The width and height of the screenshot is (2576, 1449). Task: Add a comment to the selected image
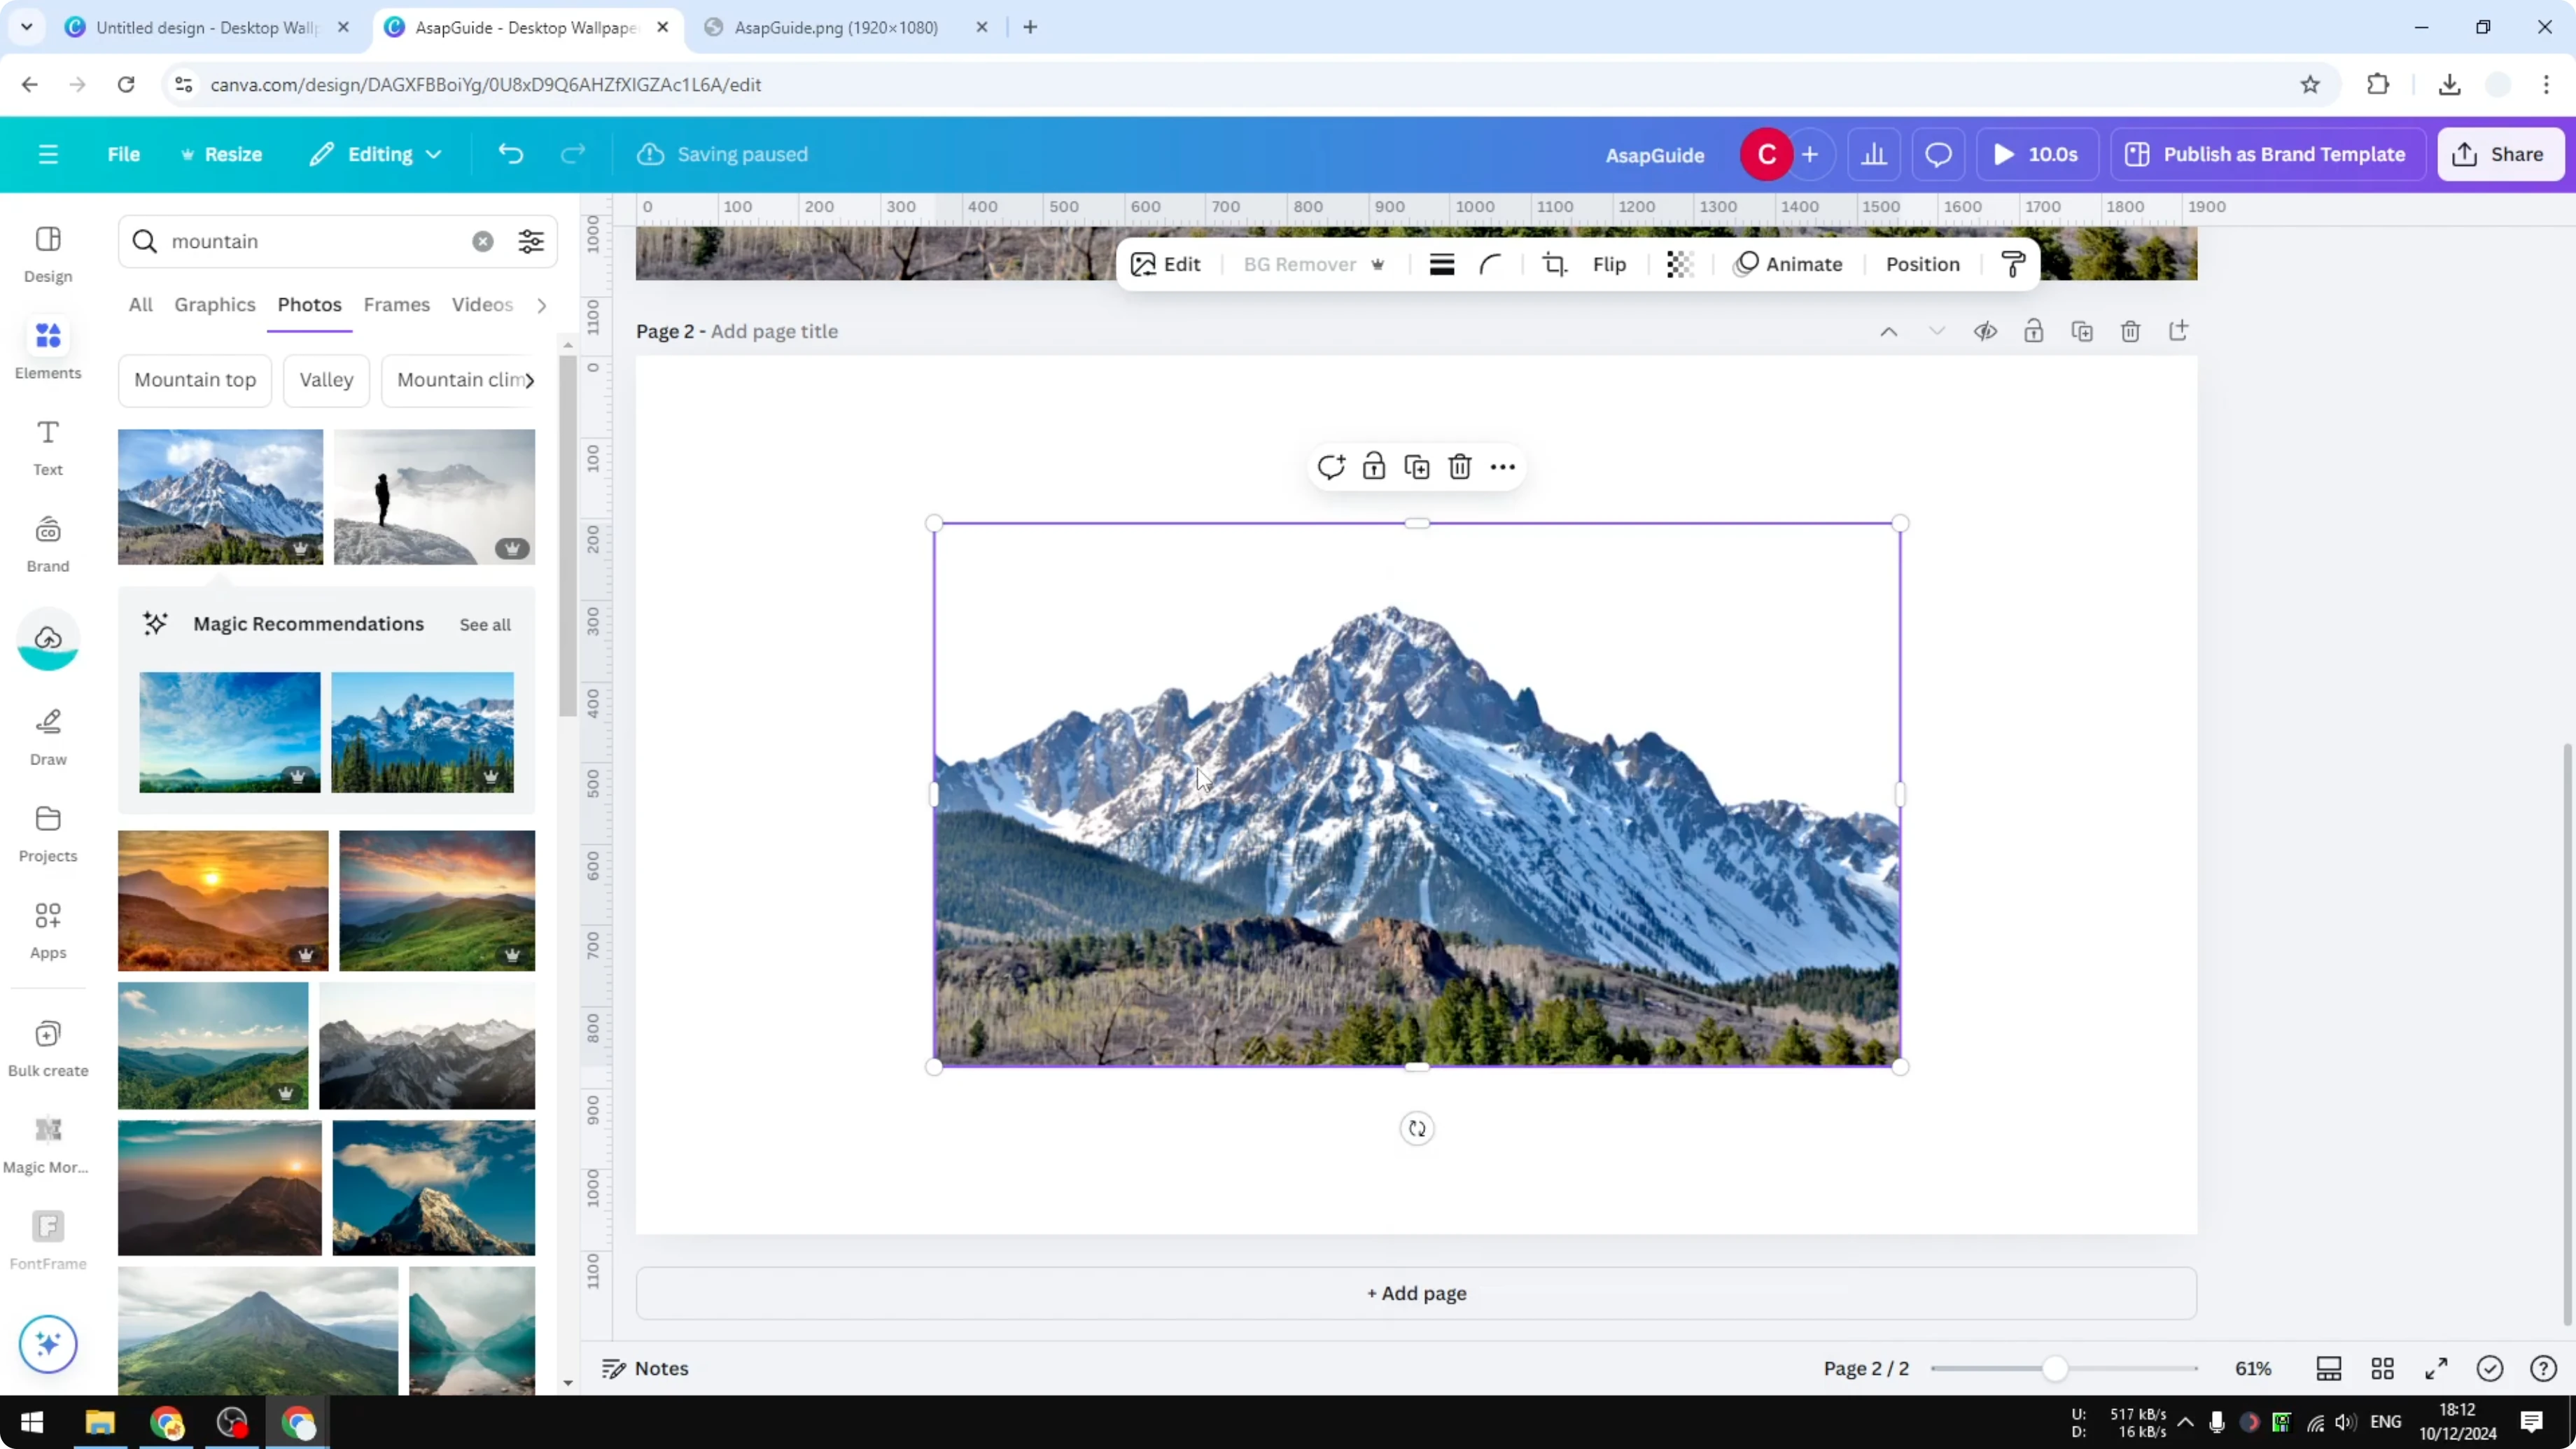click(x=1331, y=466)
